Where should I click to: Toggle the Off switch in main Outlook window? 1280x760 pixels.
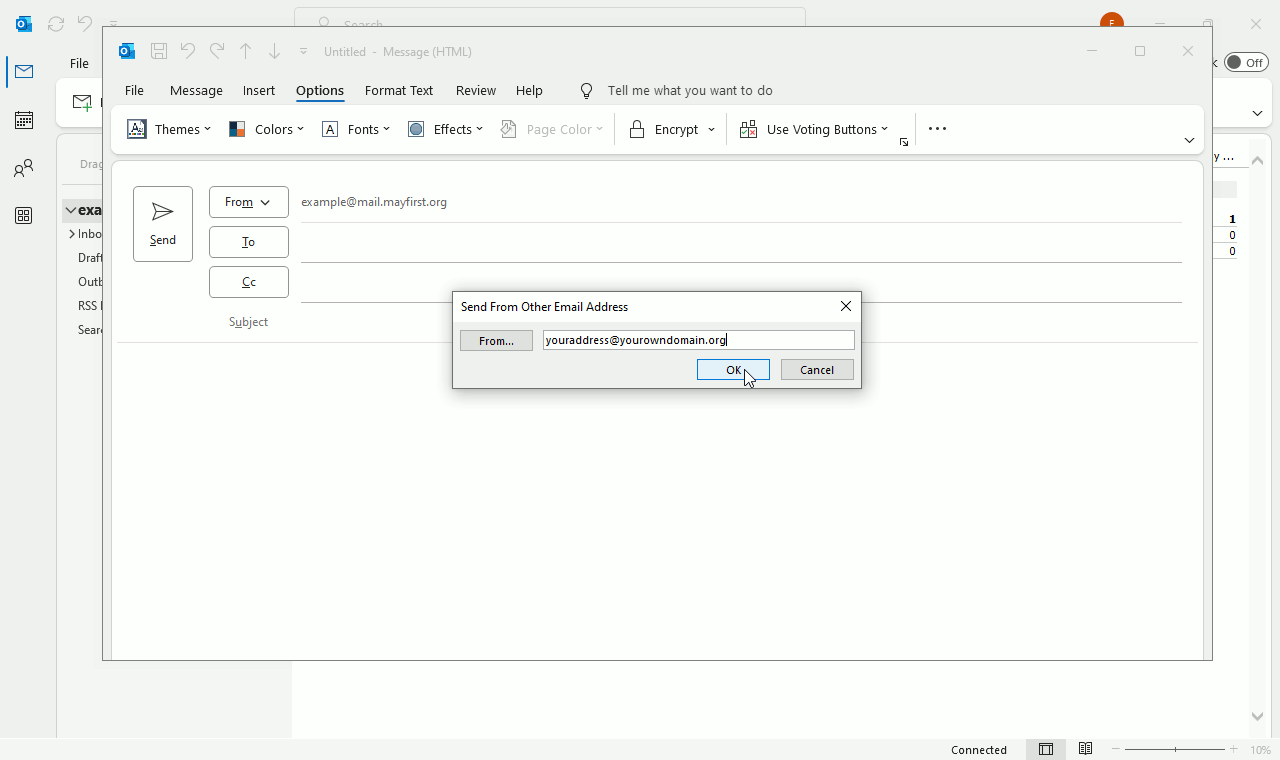click(x=1246, y=62)
